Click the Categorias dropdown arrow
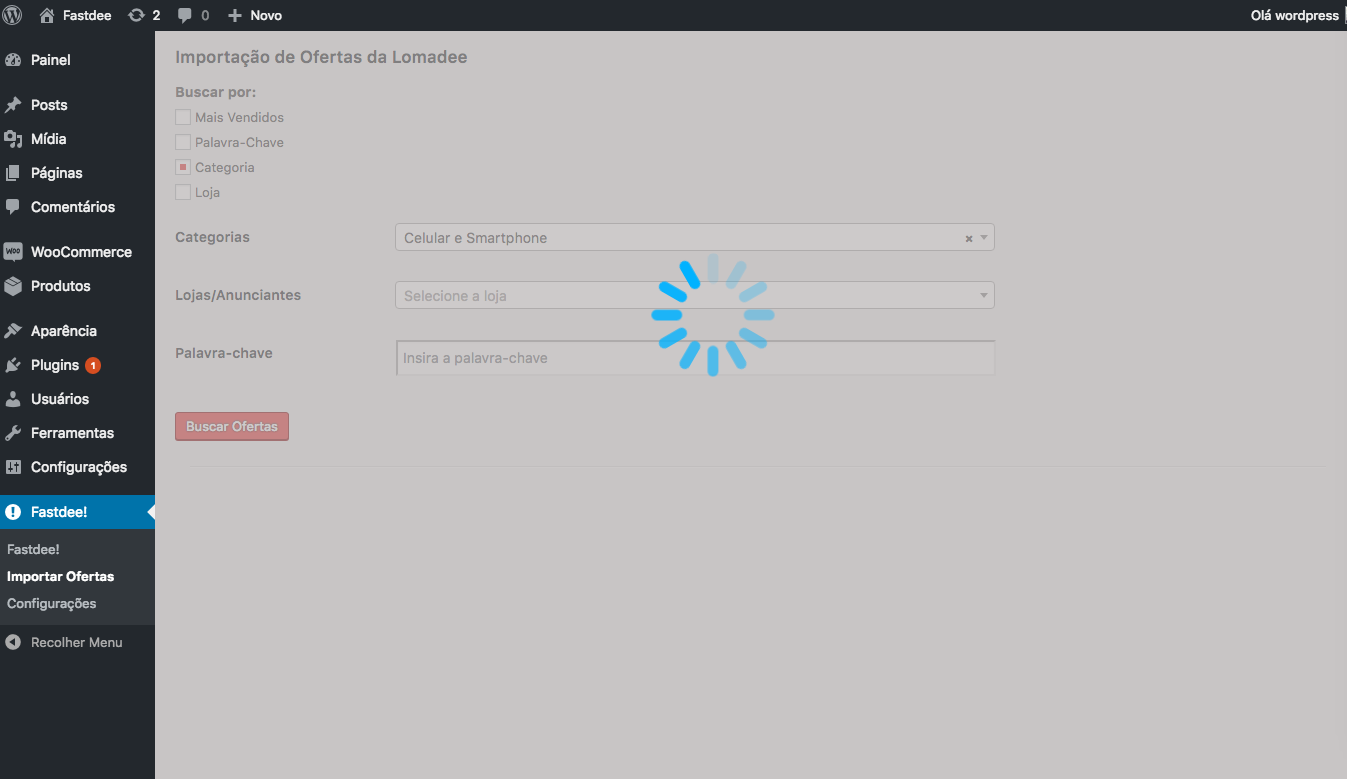Image resolution: width=1347 pixels, height=779 pixels. (x=984, y=238)
